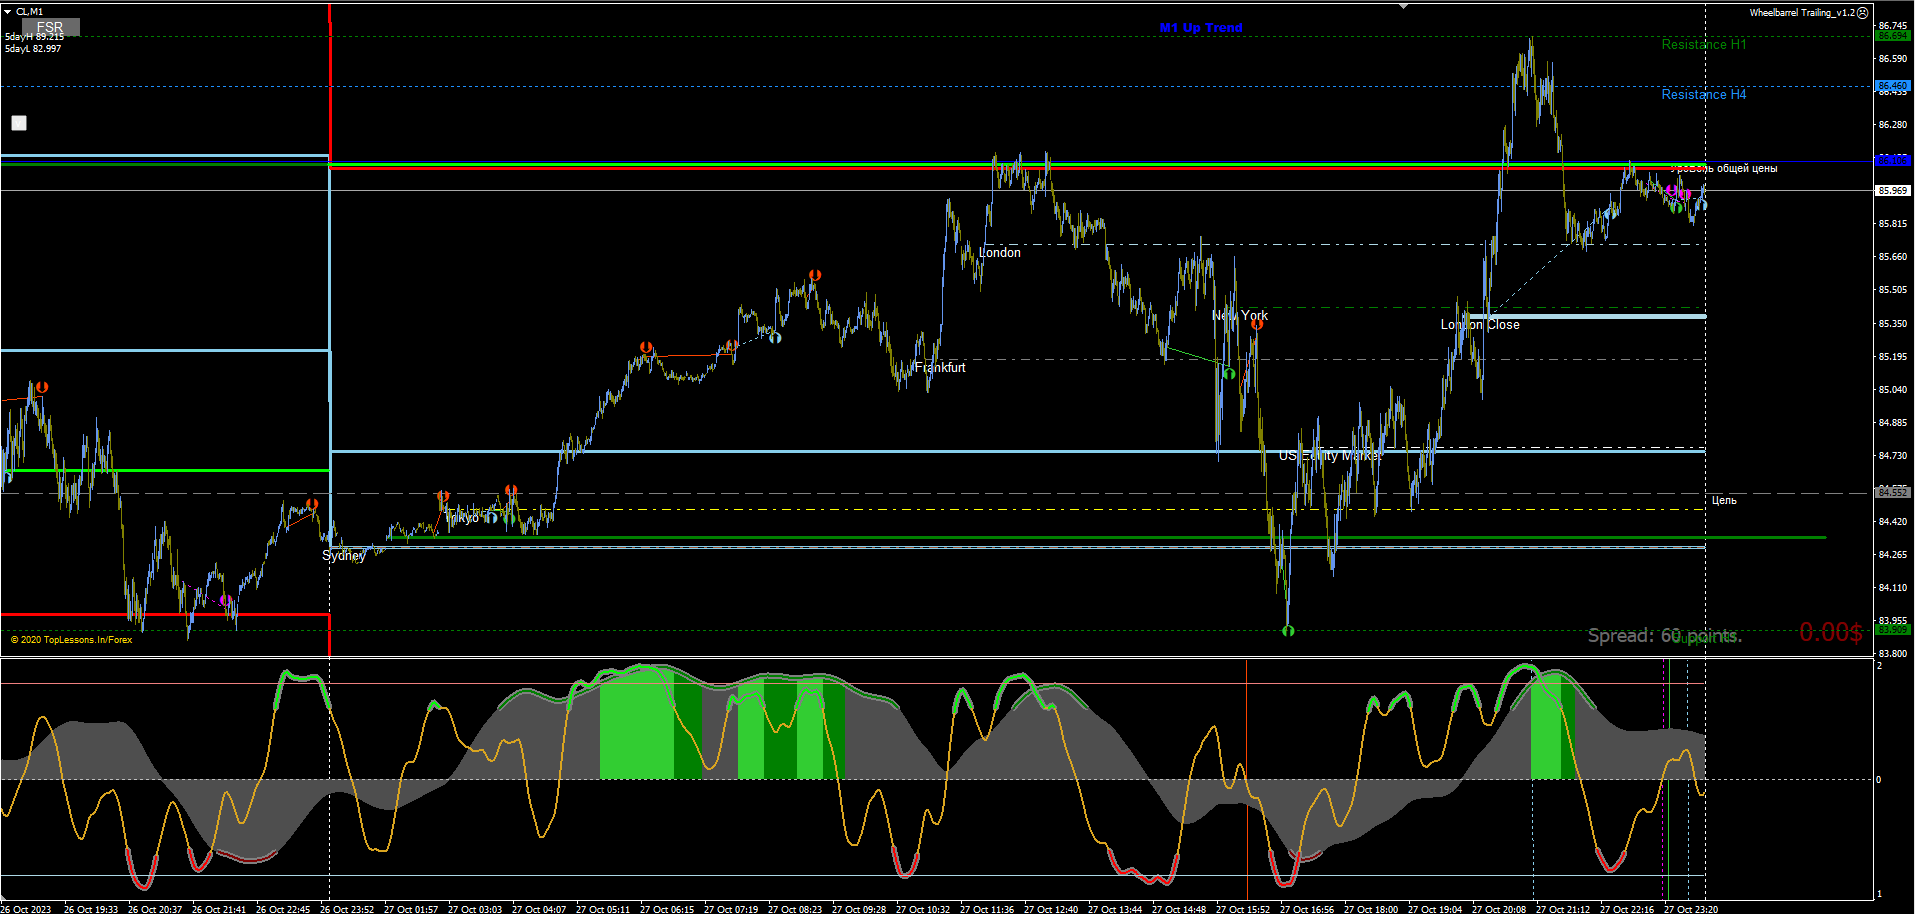Viewport: 1915px width, 914px height.
Task: Click the FSR button
Action: pyautogui.click(x=50, y=27)
